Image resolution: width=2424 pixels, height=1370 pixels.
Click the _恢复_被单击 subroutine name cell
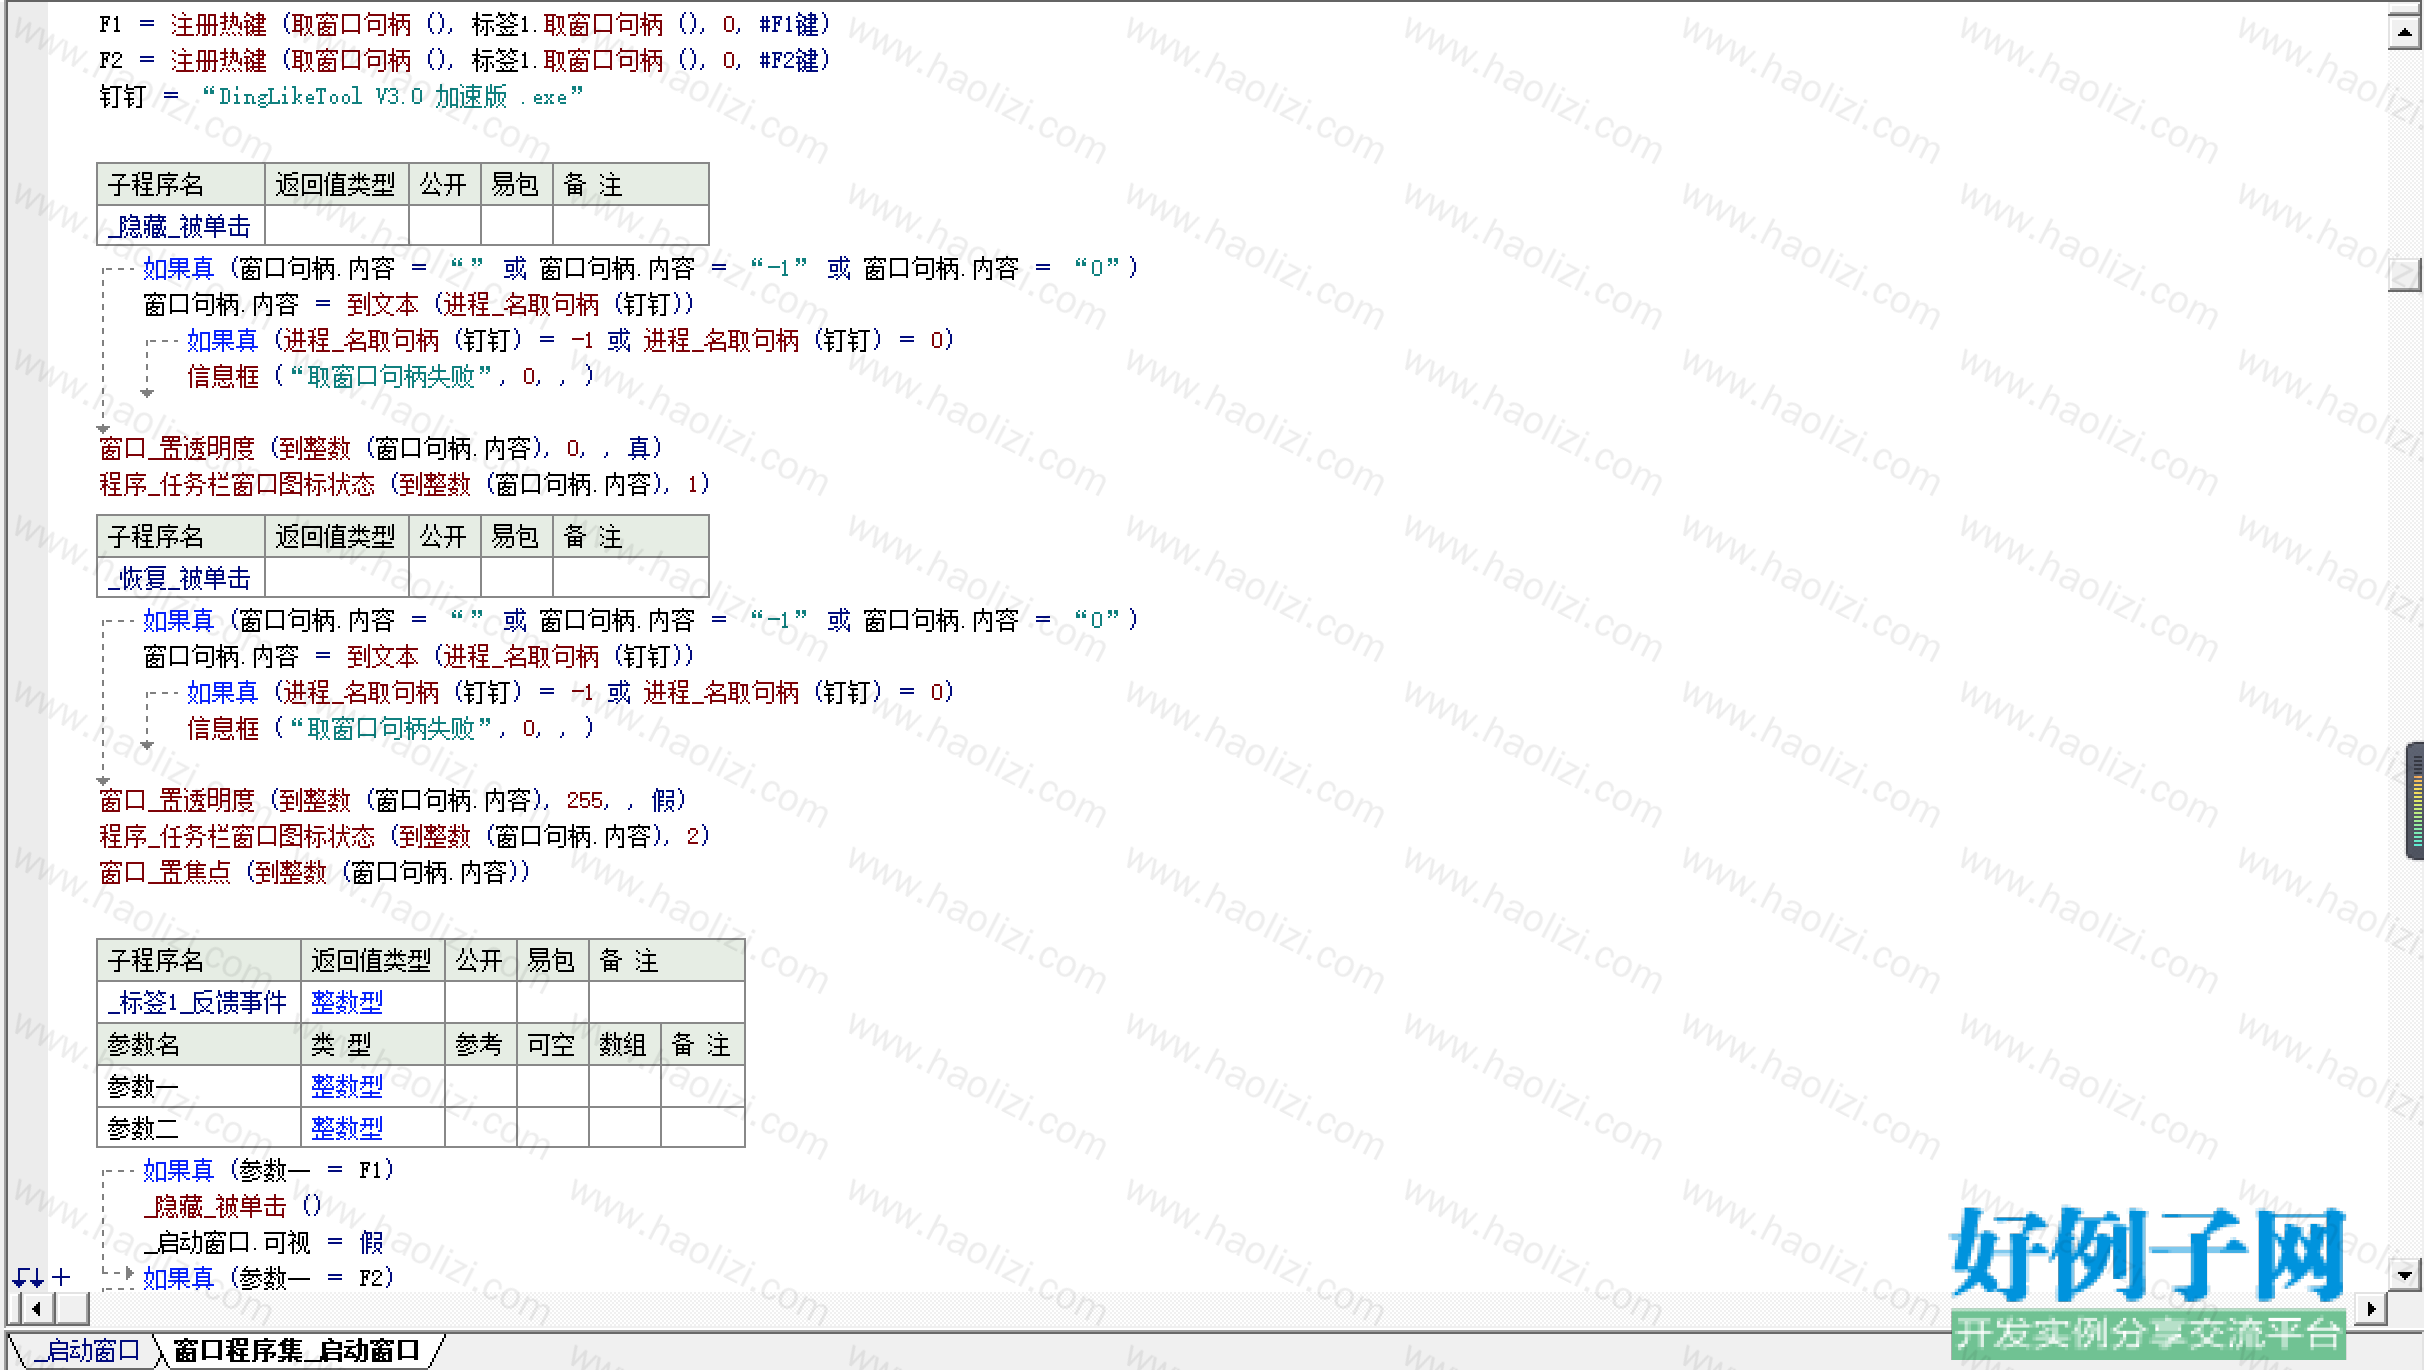pos(181,578)
